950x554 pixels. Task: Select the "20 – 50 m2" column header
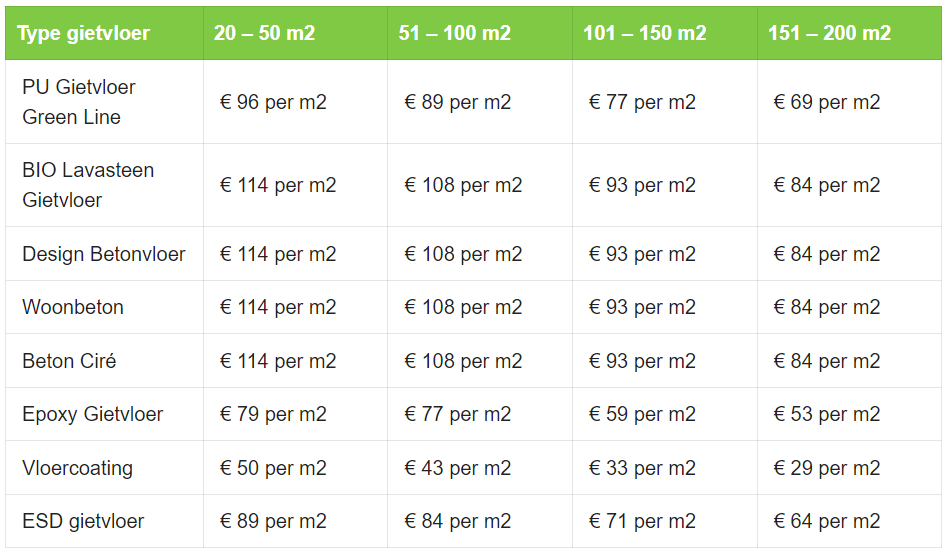click(264, 33)
